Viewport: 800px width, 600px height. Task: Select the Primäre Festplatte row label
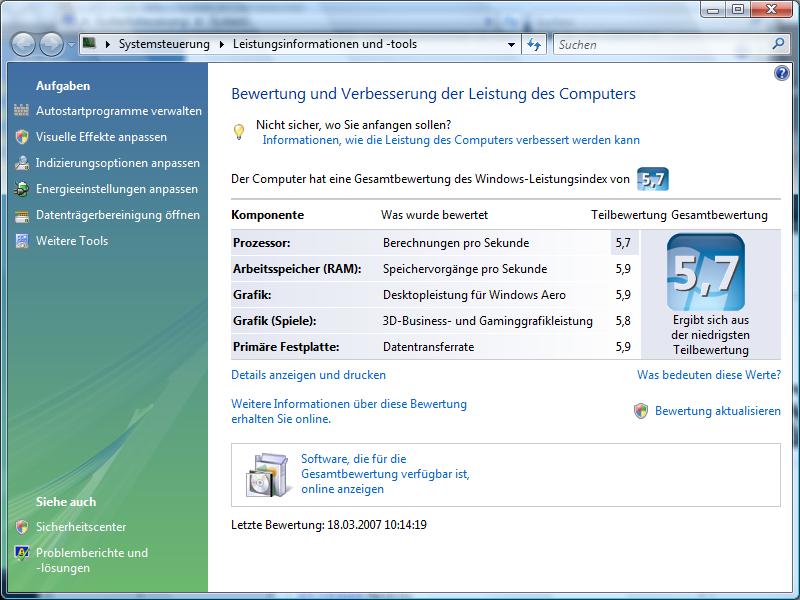click(x=286, y=347)
